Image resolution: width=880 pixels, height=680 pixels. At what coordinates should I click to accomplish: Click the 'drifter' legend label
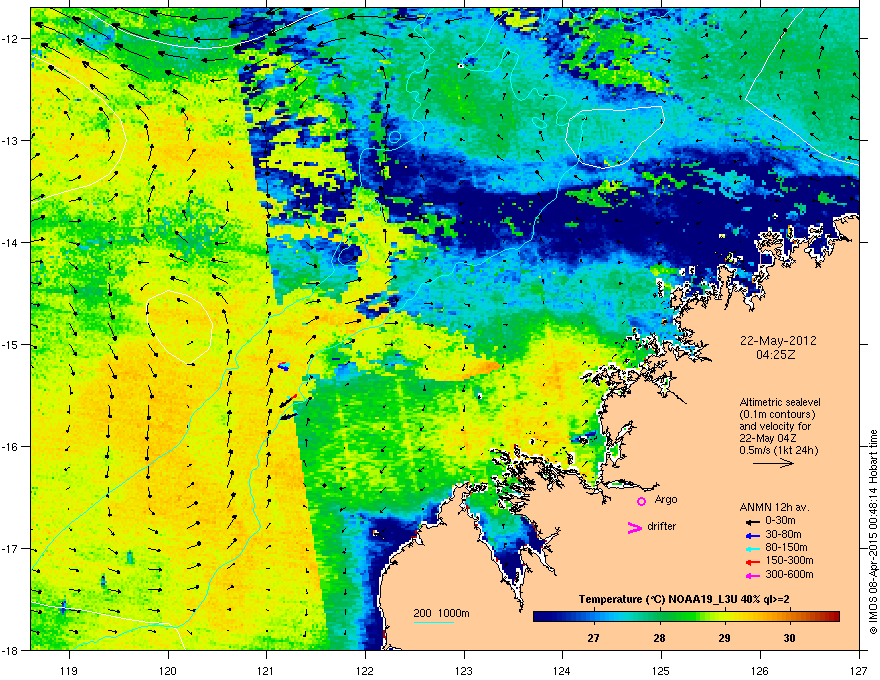click(661, 526)
